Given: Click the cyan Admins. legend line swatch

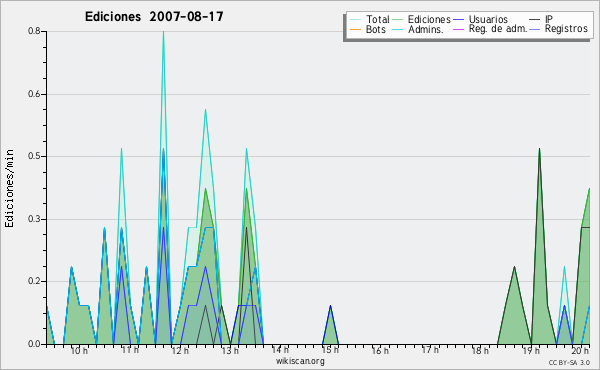Looking at the screenshot, I should click(x=398, y=29).
